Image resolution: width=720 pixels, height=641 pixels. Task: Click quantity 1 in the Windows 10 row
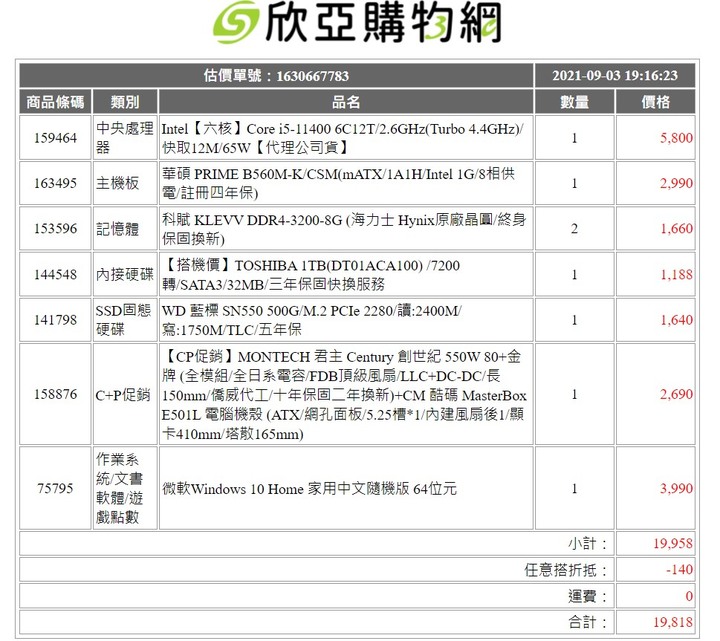pyautogui.click(x=574, y=488)
